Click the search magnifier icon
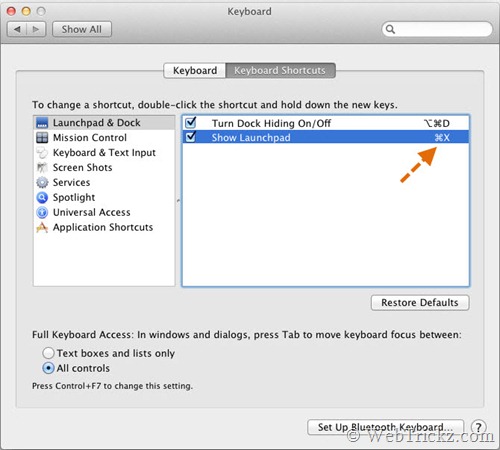This screenshot has height=450, width=500. click(x=390, y=29)
